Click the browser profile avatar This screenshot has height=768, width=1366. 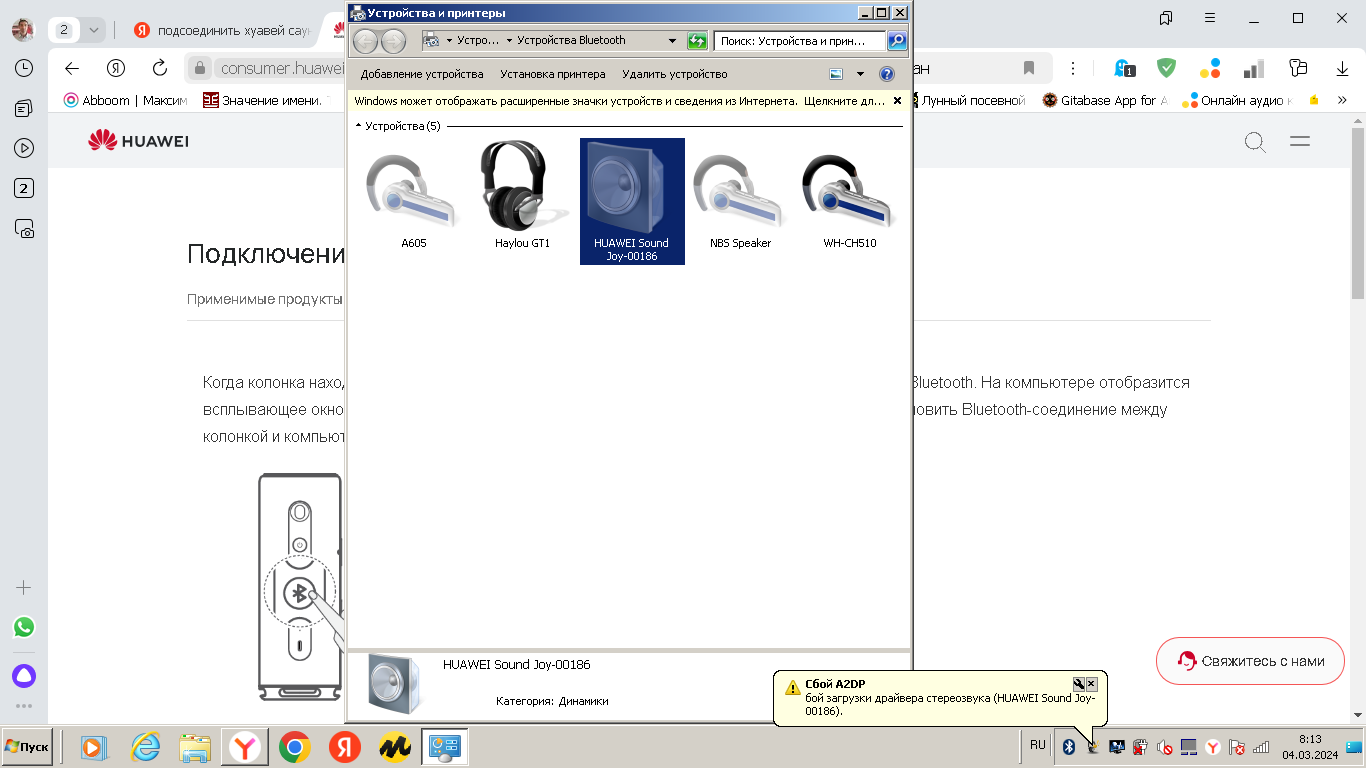pyautogui.click(x=23, y=30)
